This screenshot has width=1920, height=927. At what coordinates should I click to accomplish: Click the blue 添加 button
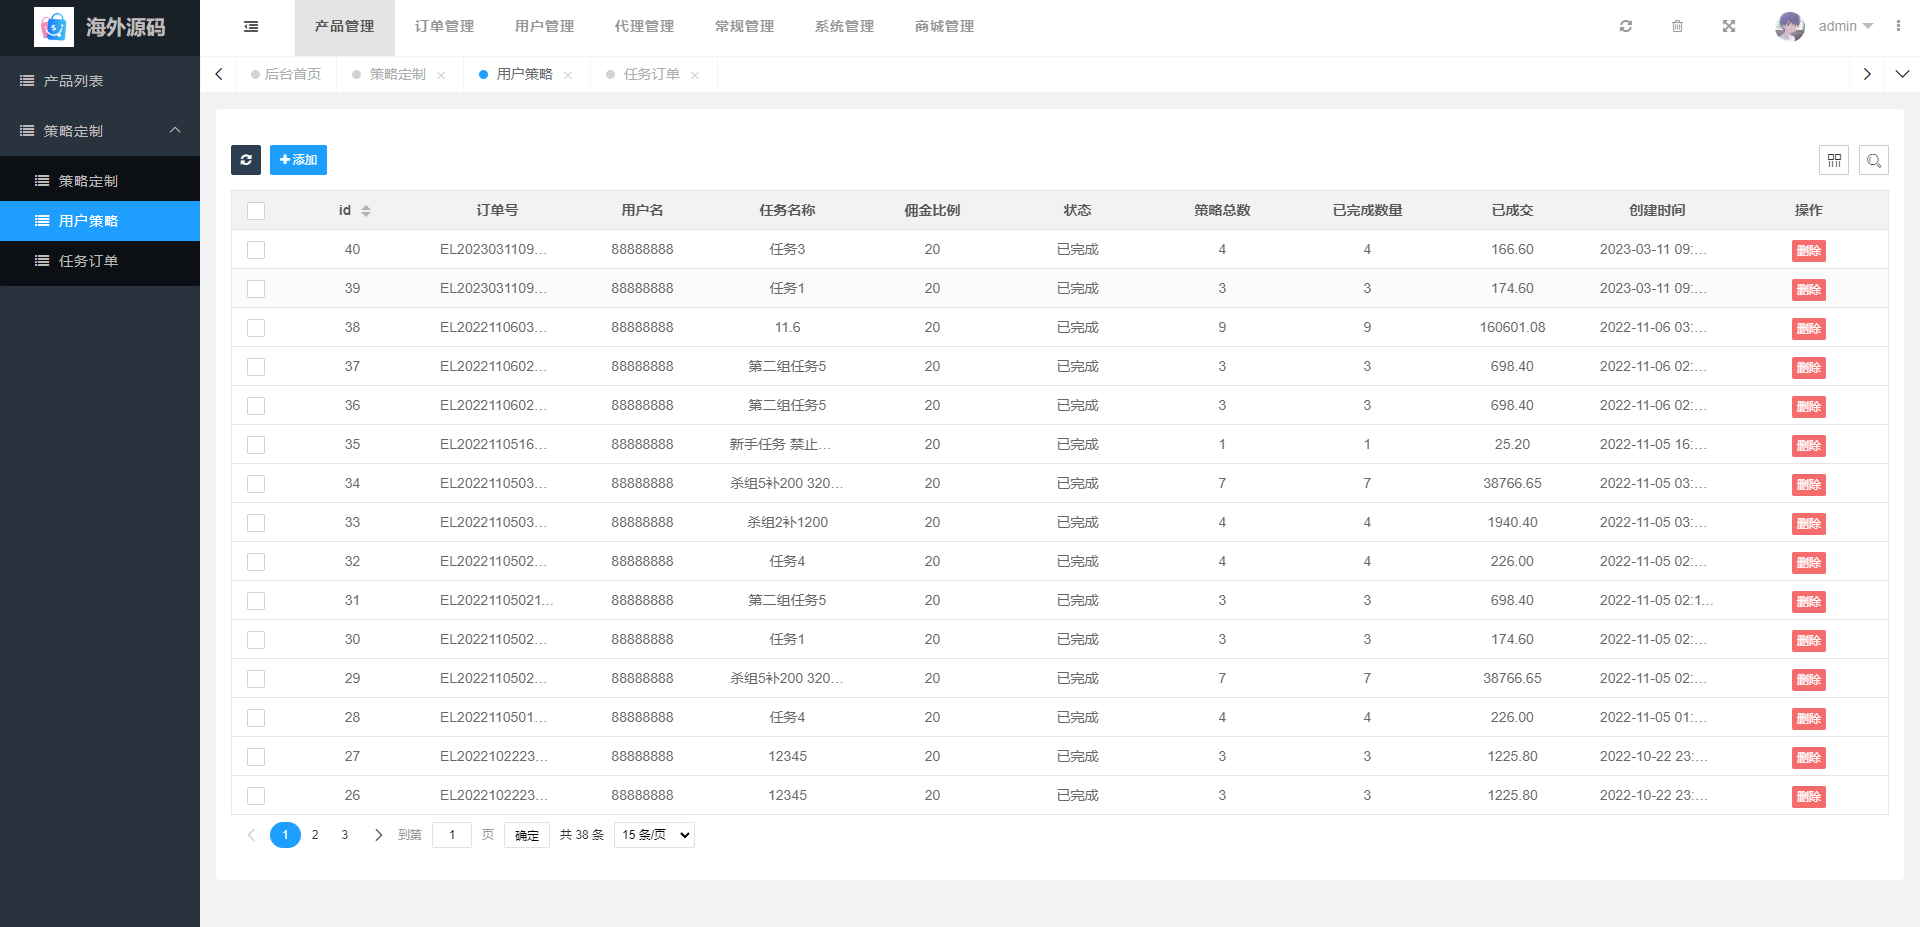tap(298, 160)
